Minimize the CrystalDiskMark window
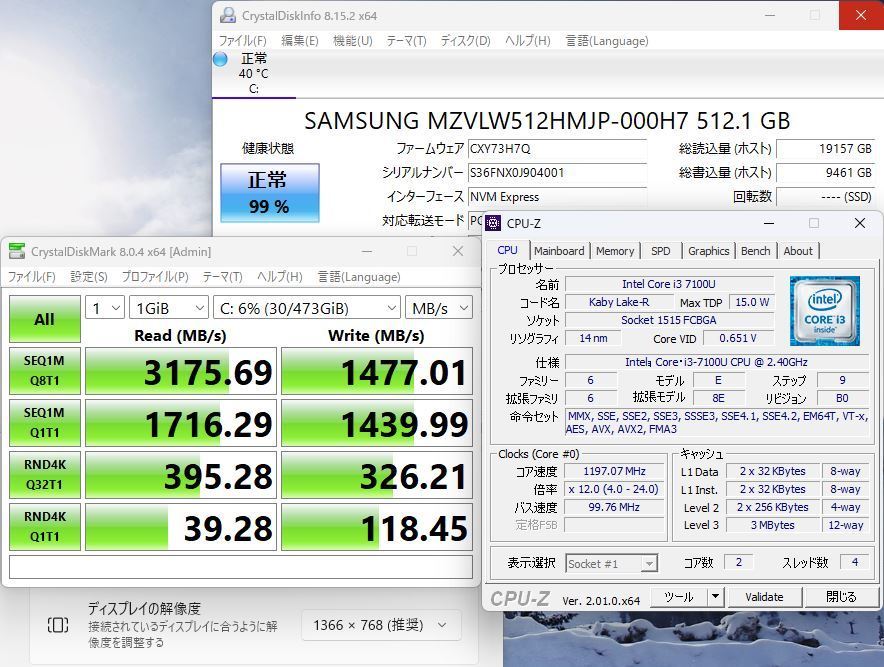 [x=367, y=251]
